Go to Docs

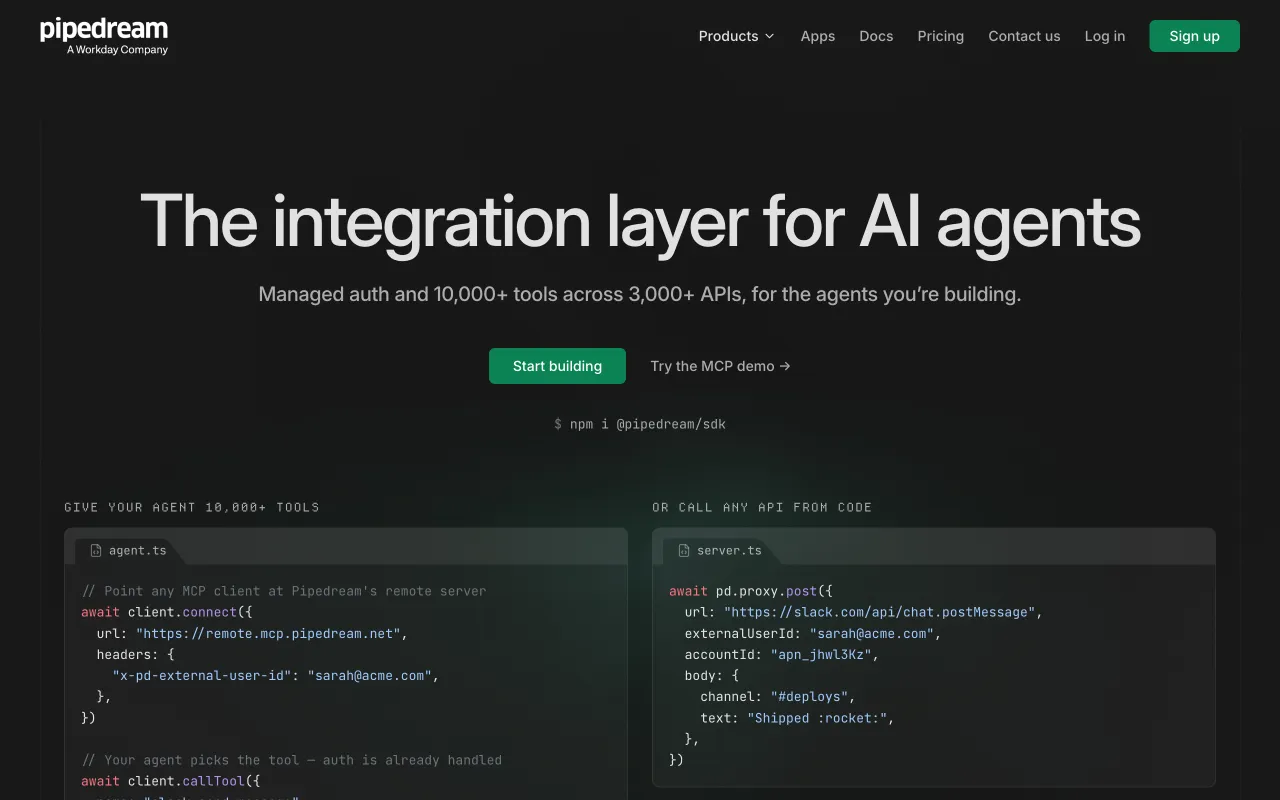click(876, 36)
